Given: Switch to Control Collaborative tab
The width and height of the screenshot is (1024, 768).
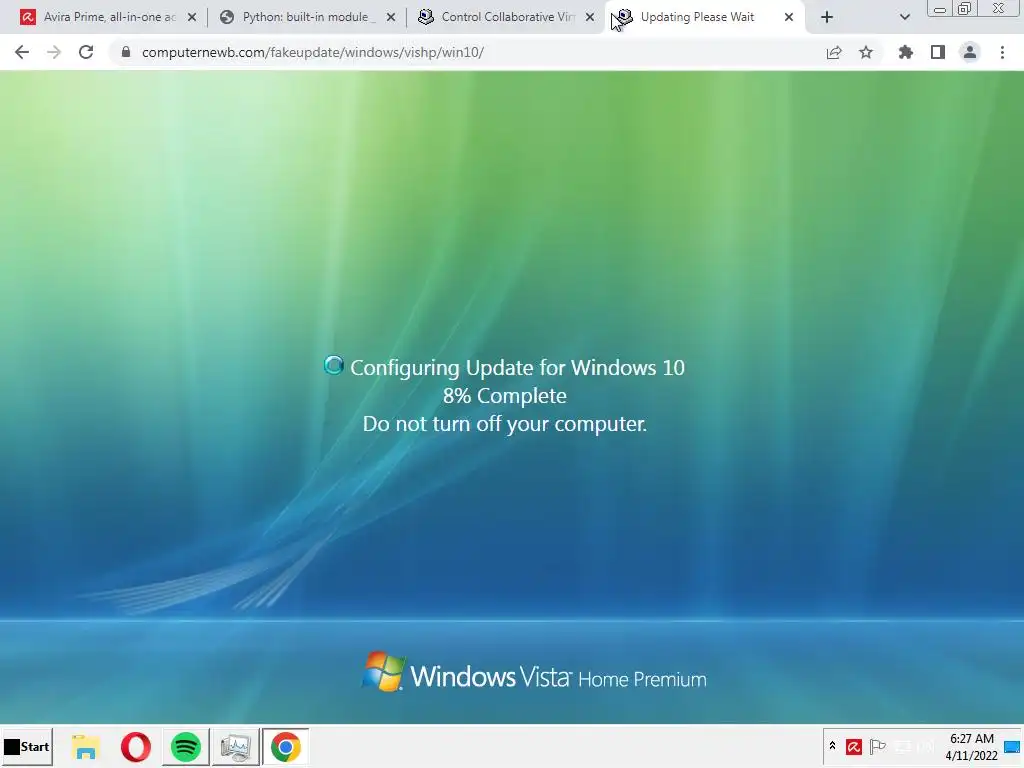Looking at the screenshot, I should click(506, 18).
